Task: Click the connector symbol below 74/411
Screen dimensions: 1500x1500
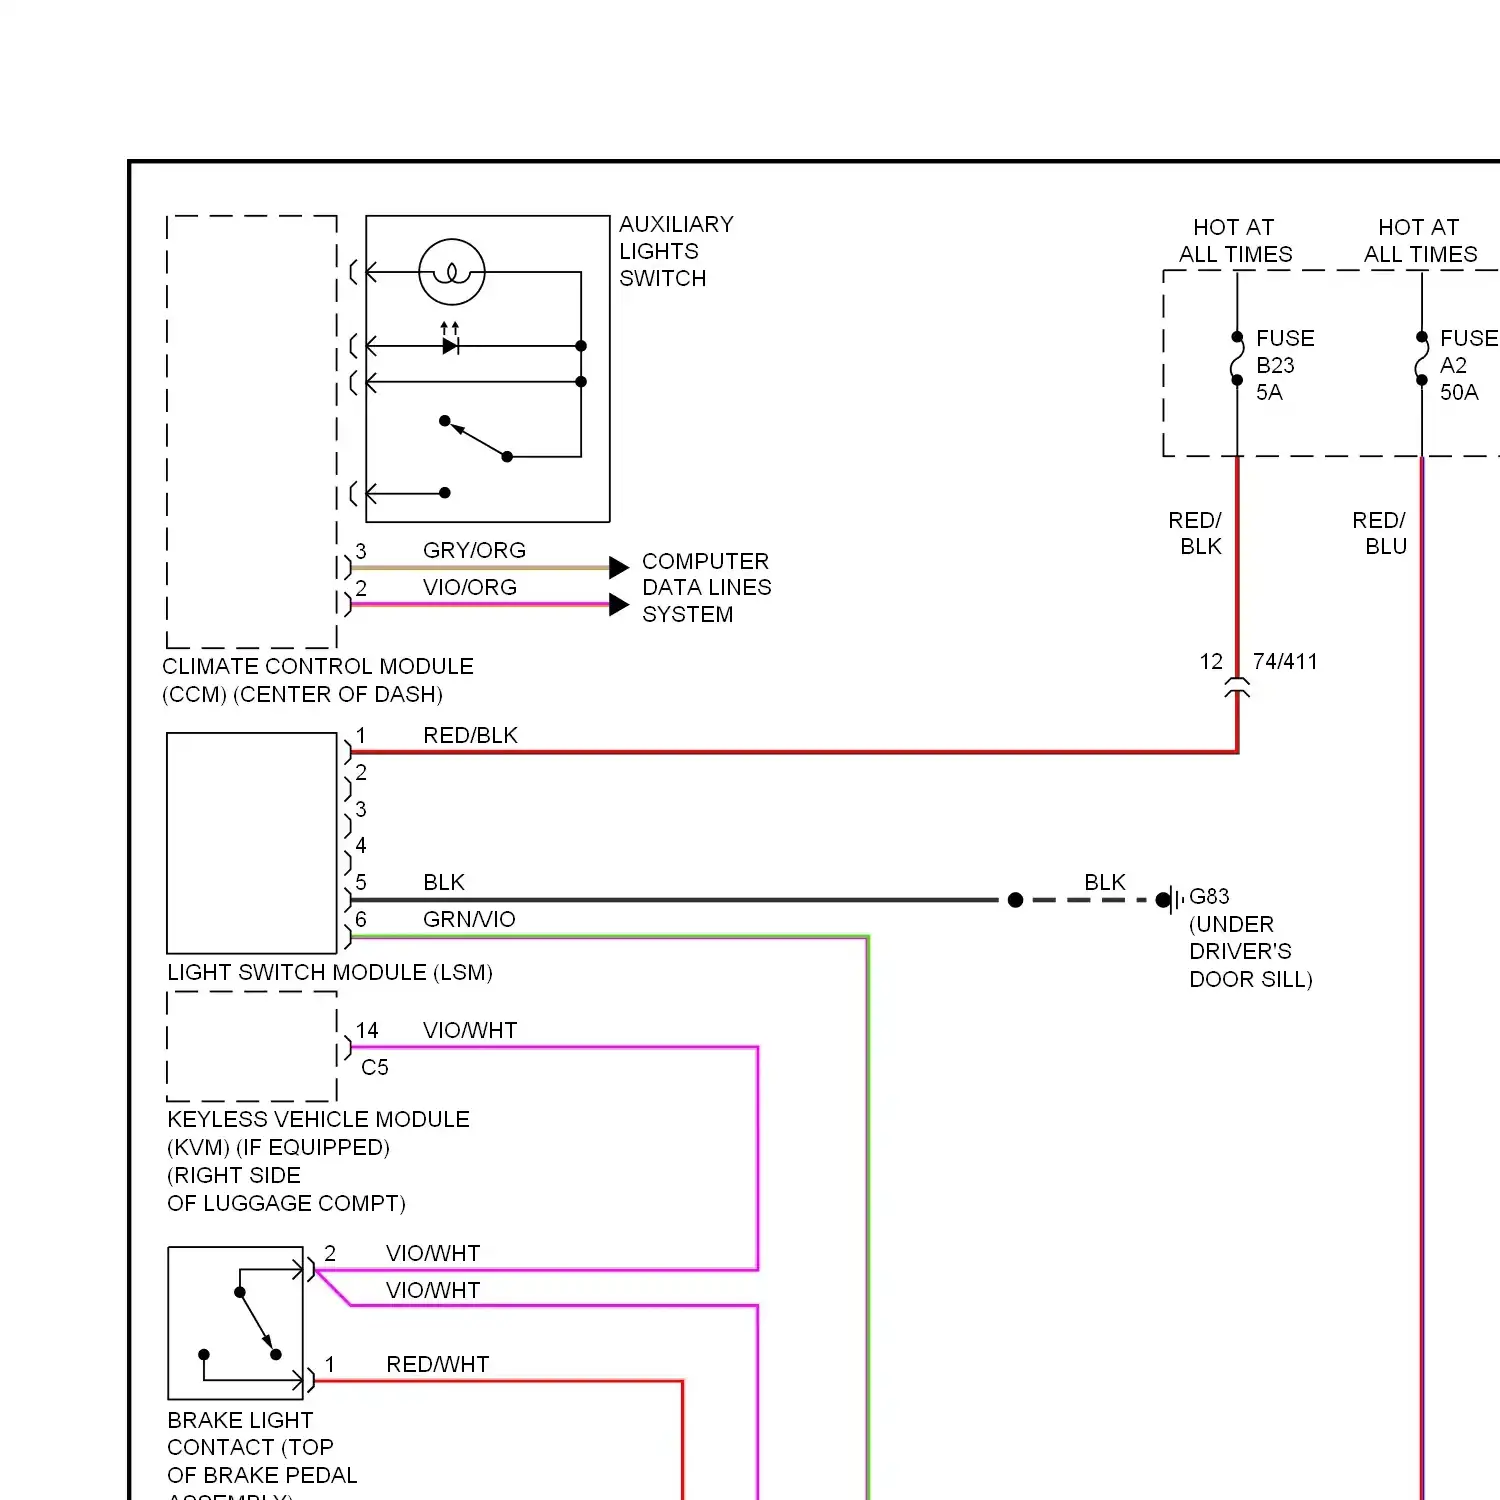Action: tap(1238, 687)
